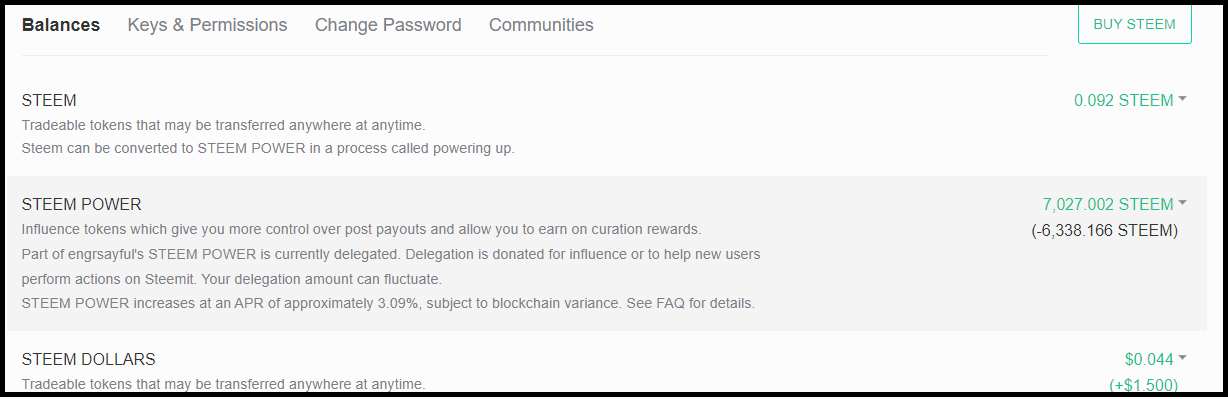This screenshot has height=399, width=1228.
Task: Click the pending (+$1.500) amount
Action: pyautogui.click(x=1143, y=385)
